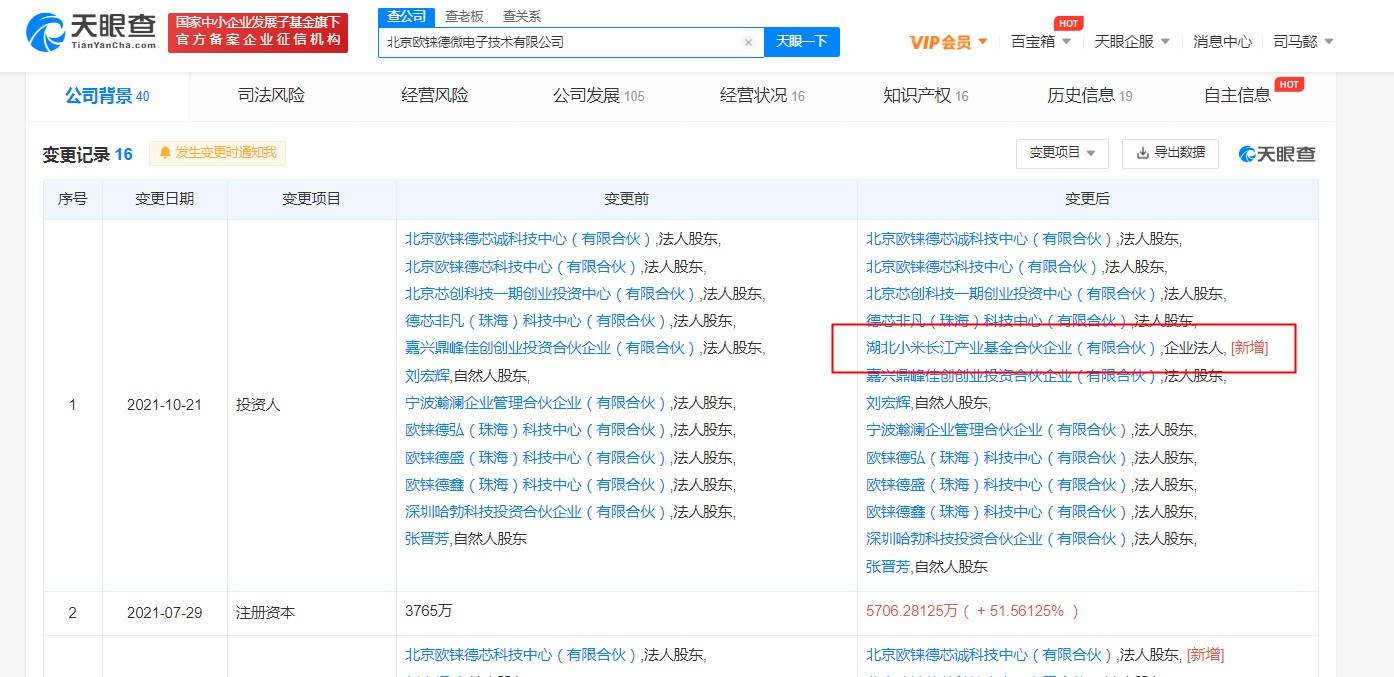
Task: Open the 公司背景 tab
Action: click(x=107, y=96)
